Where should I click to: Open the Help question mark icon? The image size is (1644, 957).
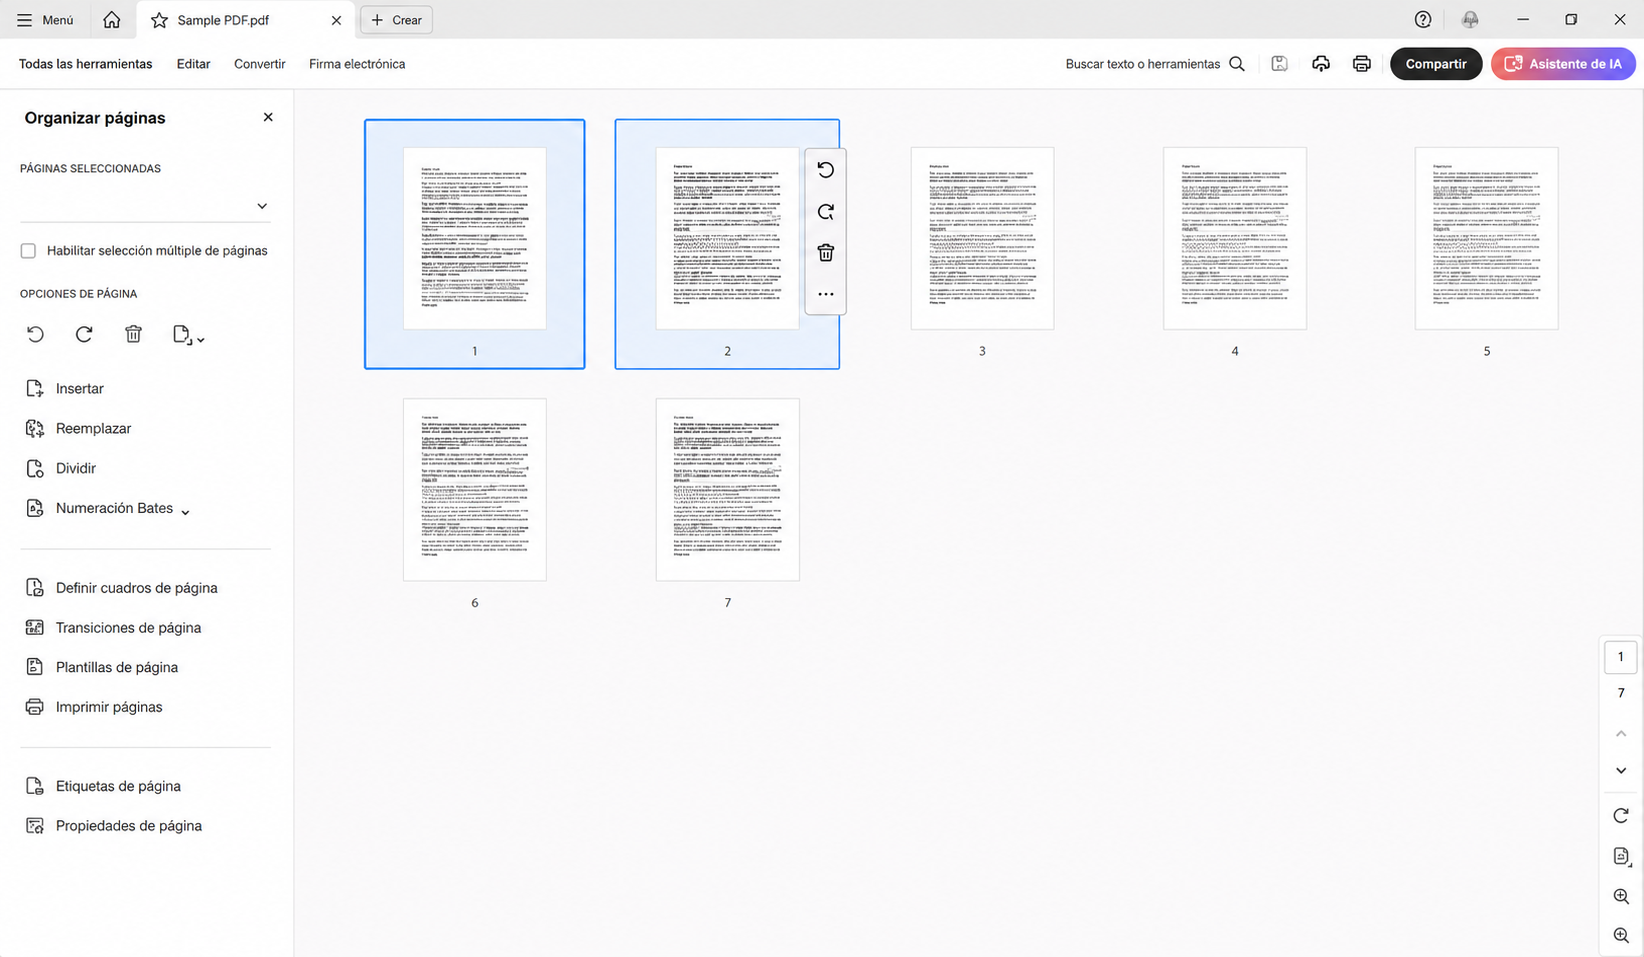click(x=1423, y=20)
